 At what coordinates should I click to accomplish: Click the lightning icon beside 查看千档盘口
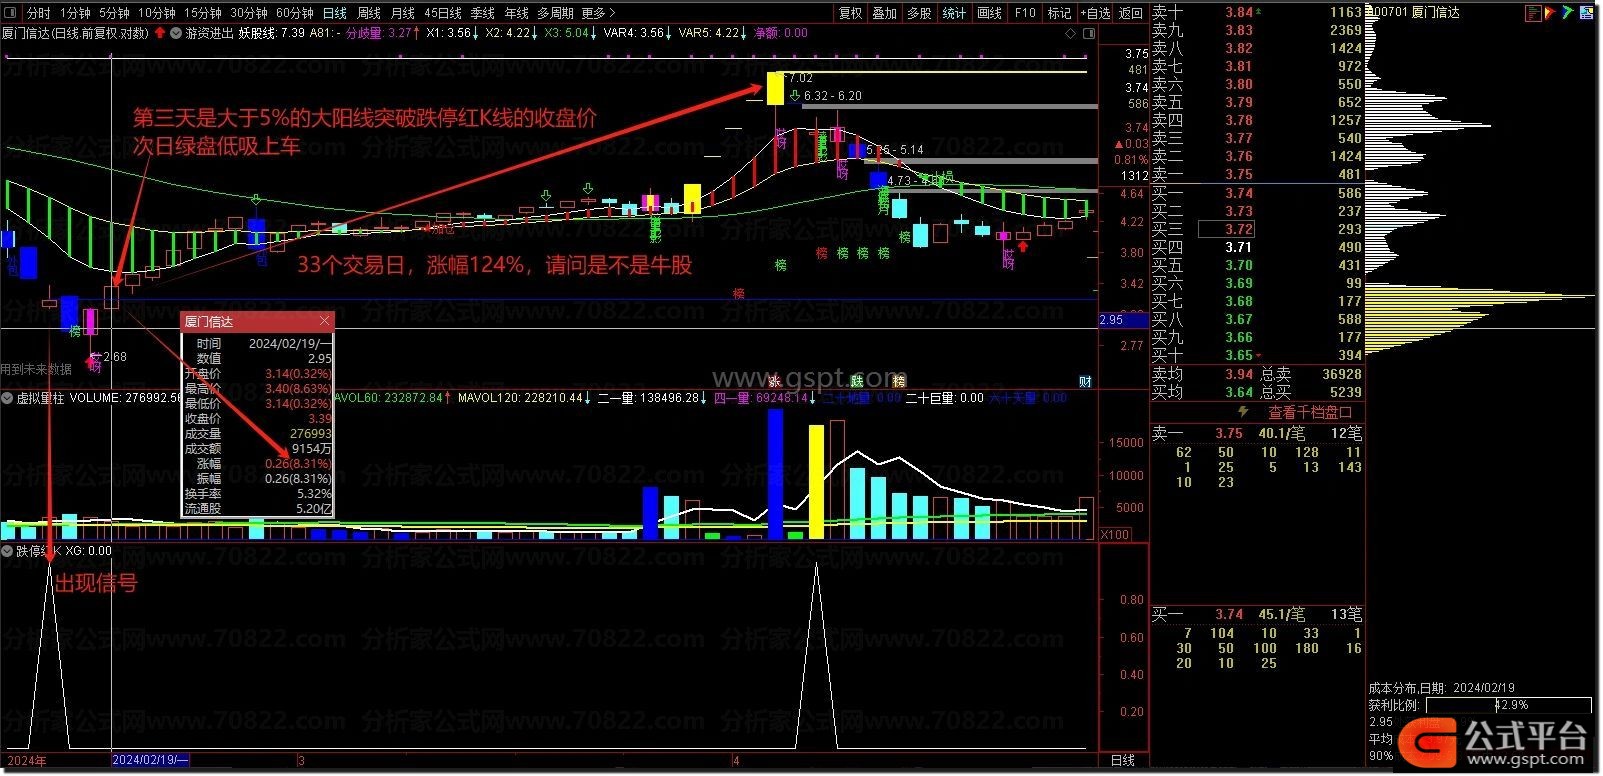pos(1244,412)
